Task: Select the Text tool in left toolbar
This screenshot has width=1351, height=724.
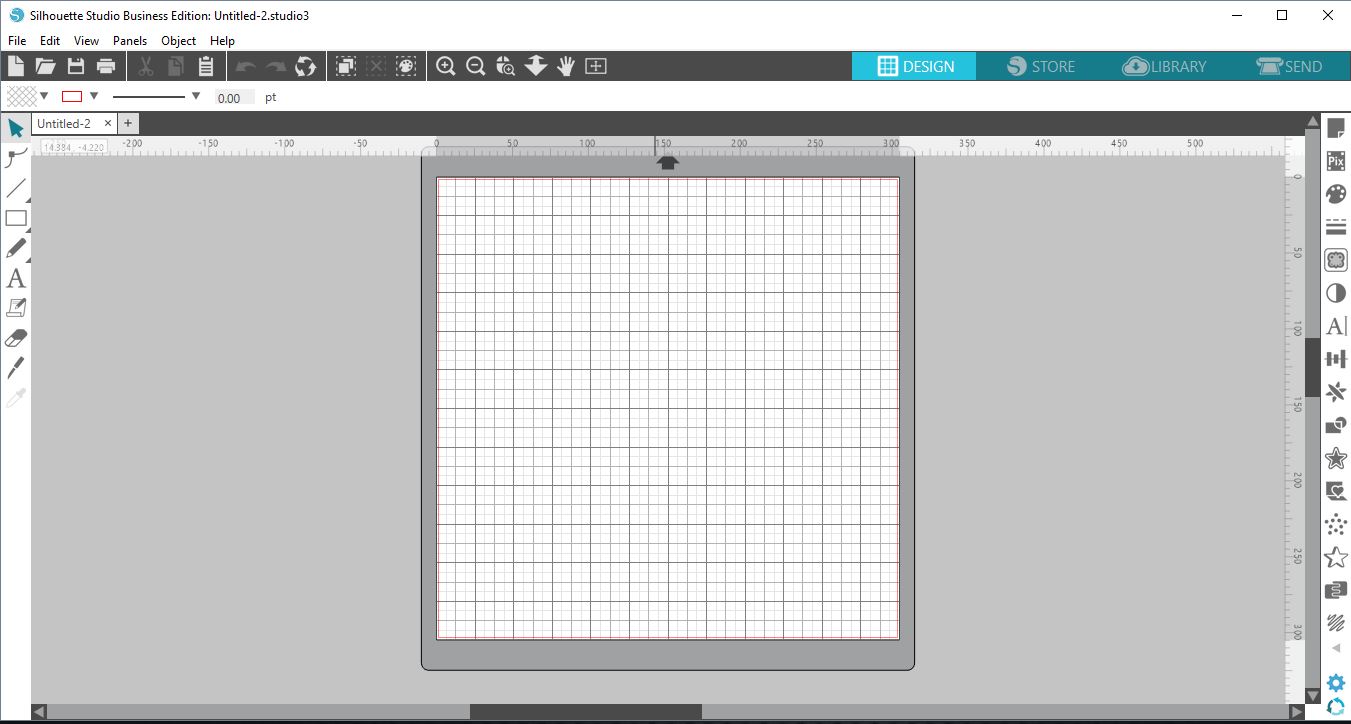Action: click(15, 278)
